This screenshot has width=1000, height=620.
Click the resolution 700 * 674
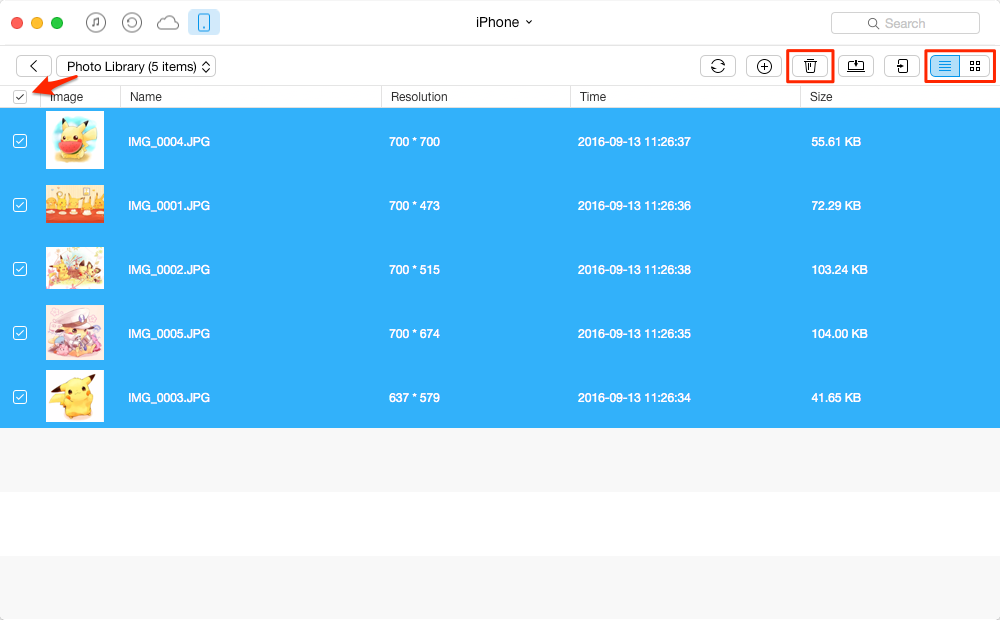[x=415, y=334]
